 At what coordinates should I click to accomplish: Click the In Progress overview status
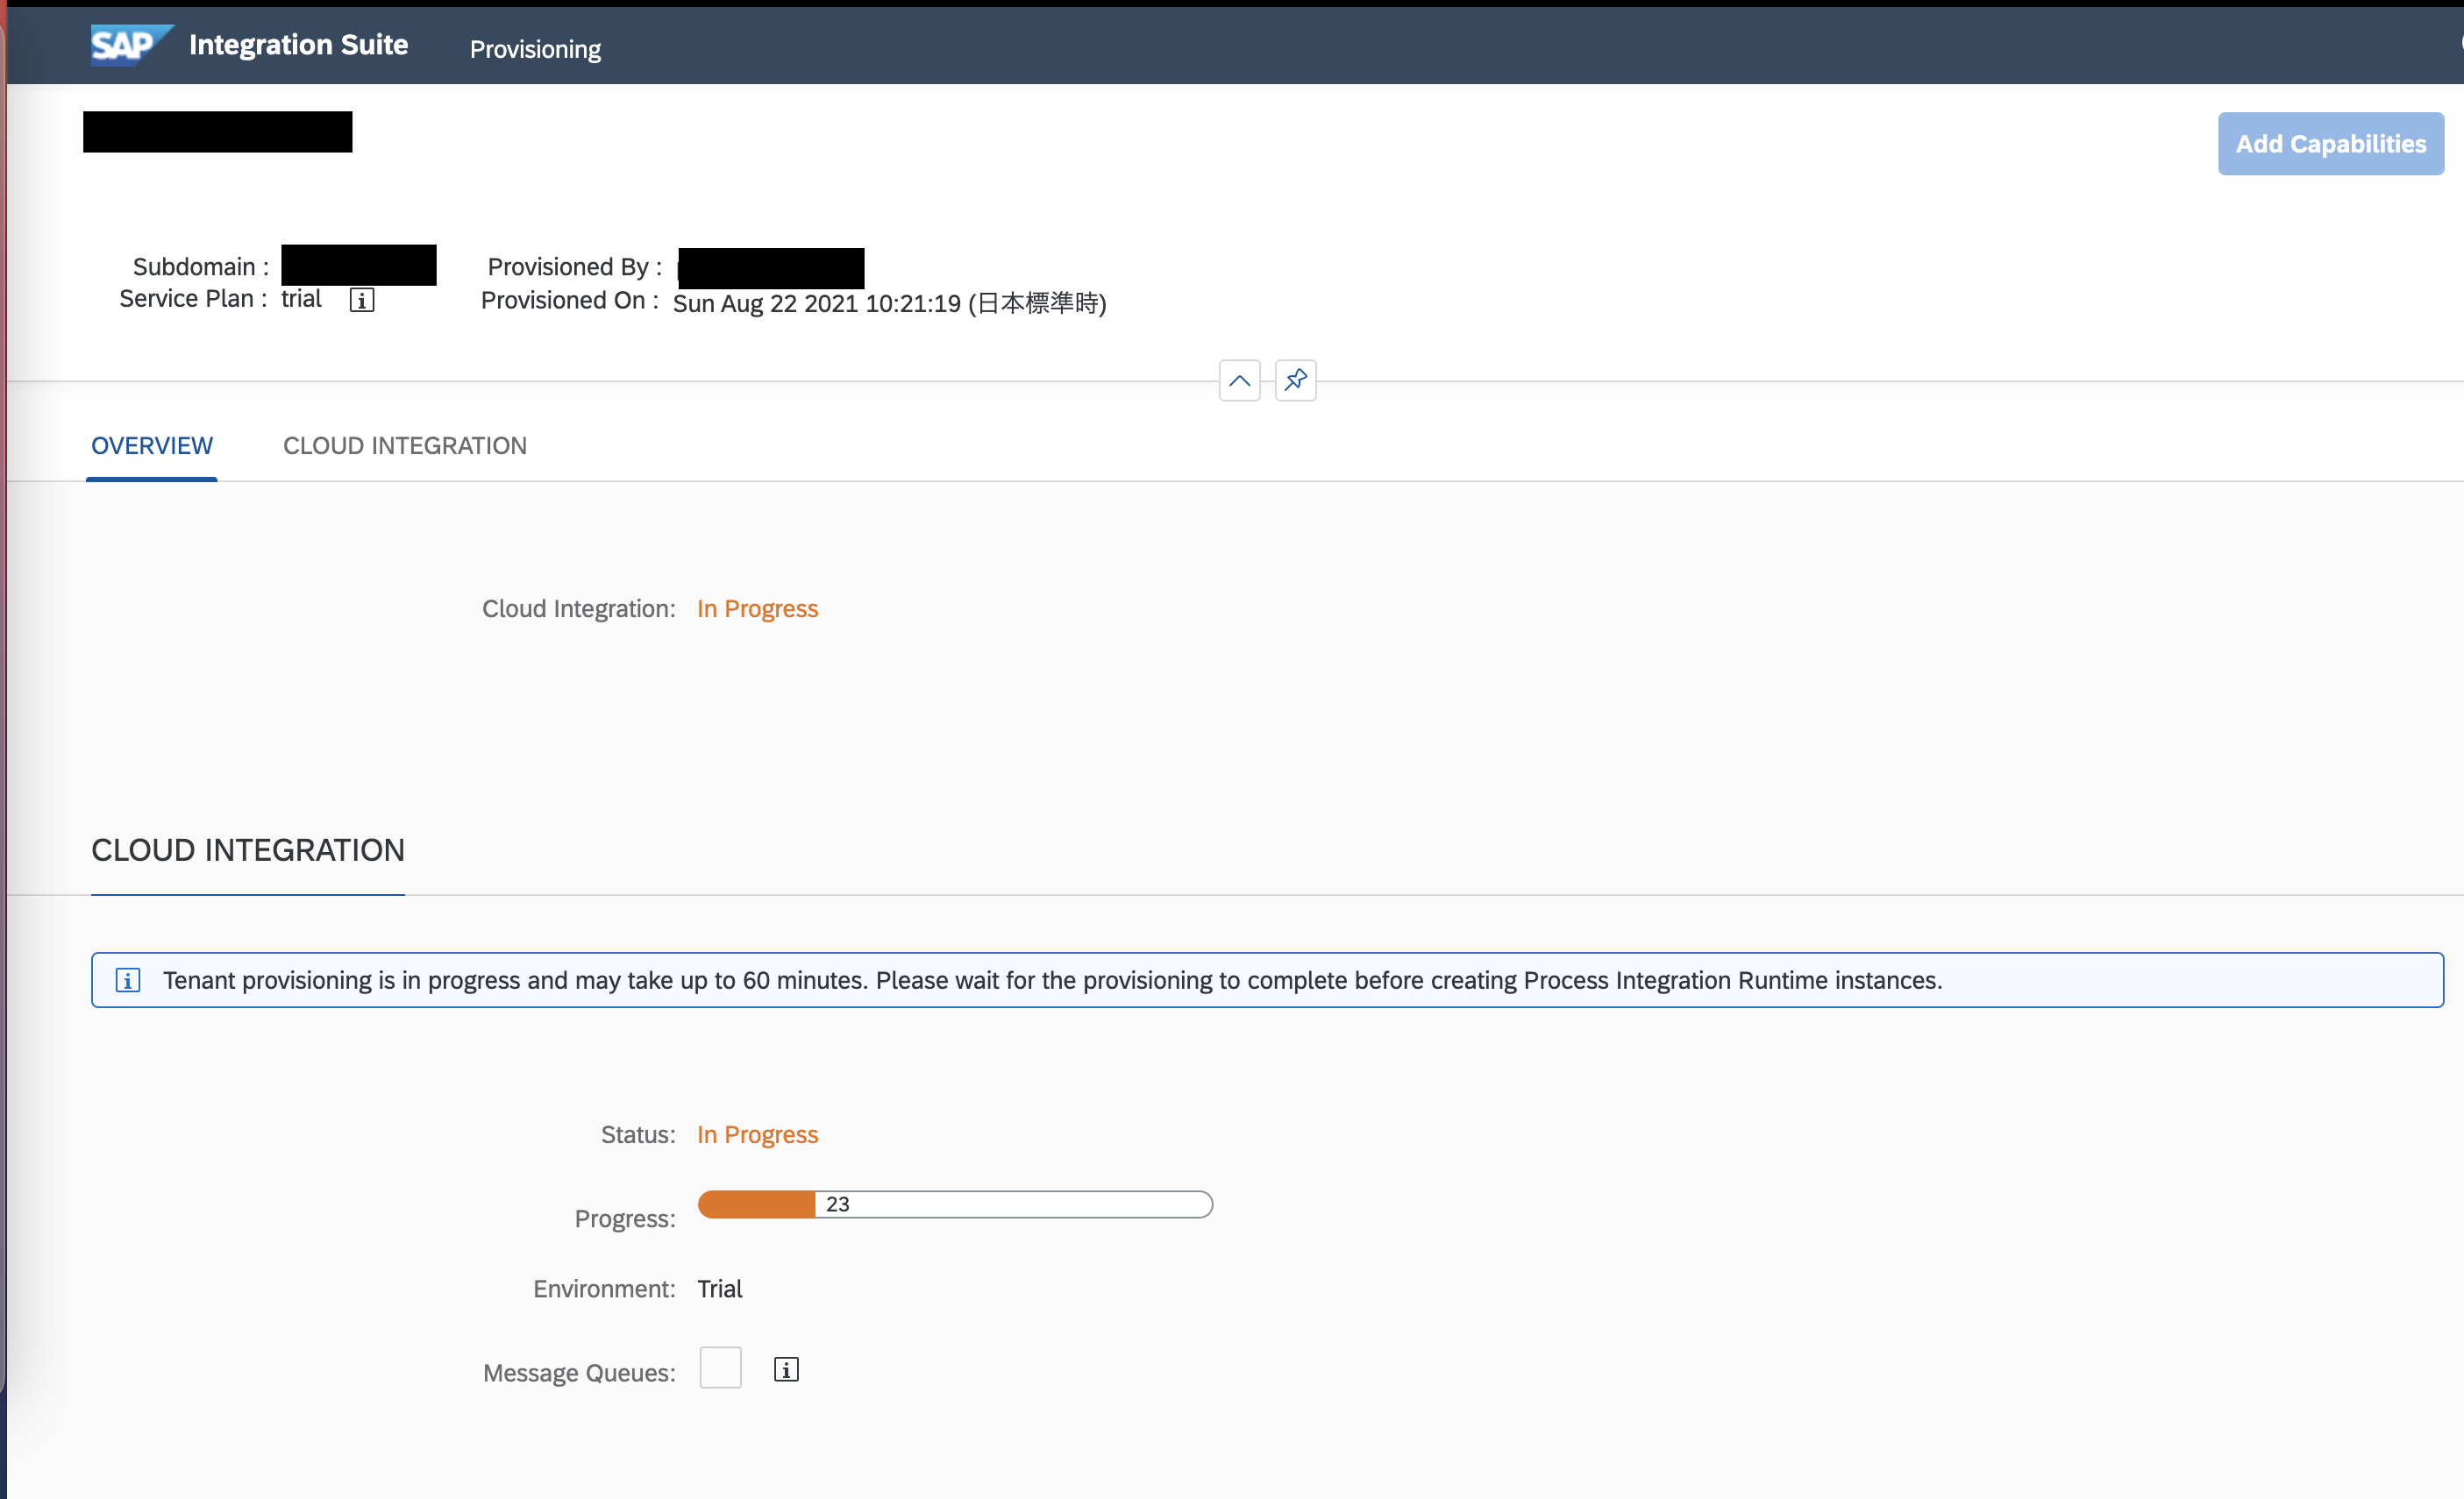click(757, 609)
